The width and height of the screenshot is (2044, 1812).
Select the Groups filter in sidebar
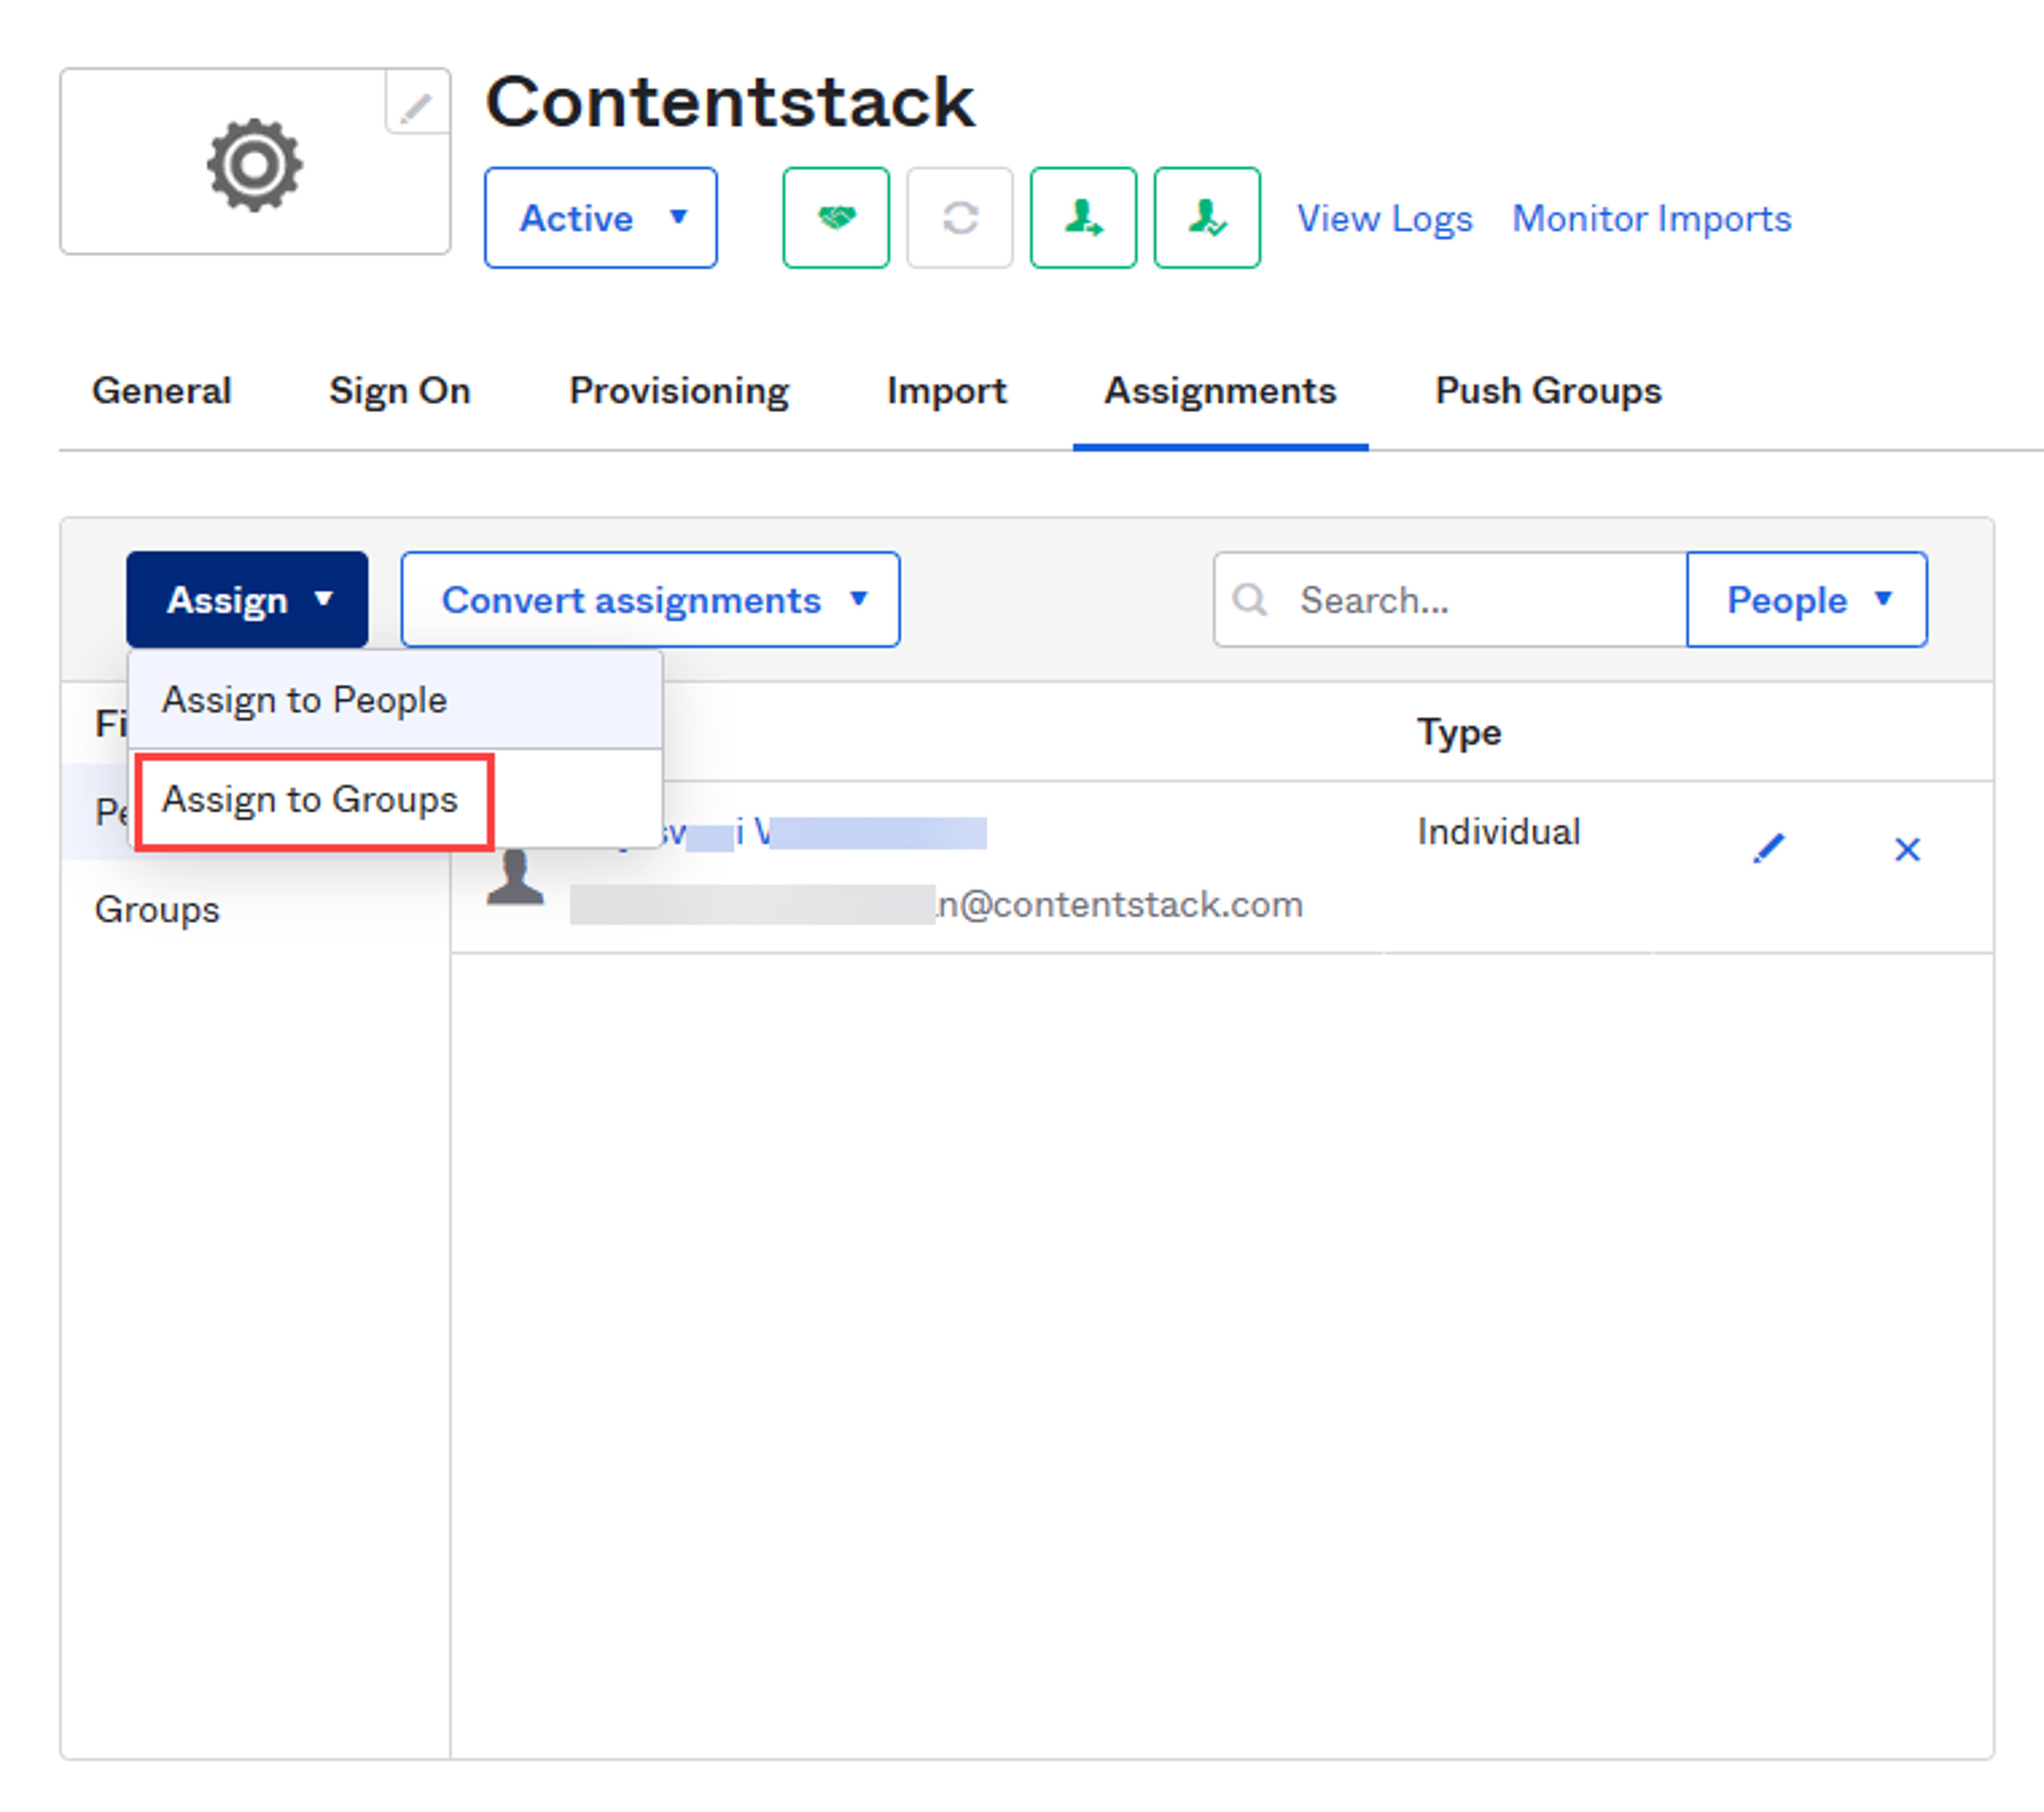157,910
